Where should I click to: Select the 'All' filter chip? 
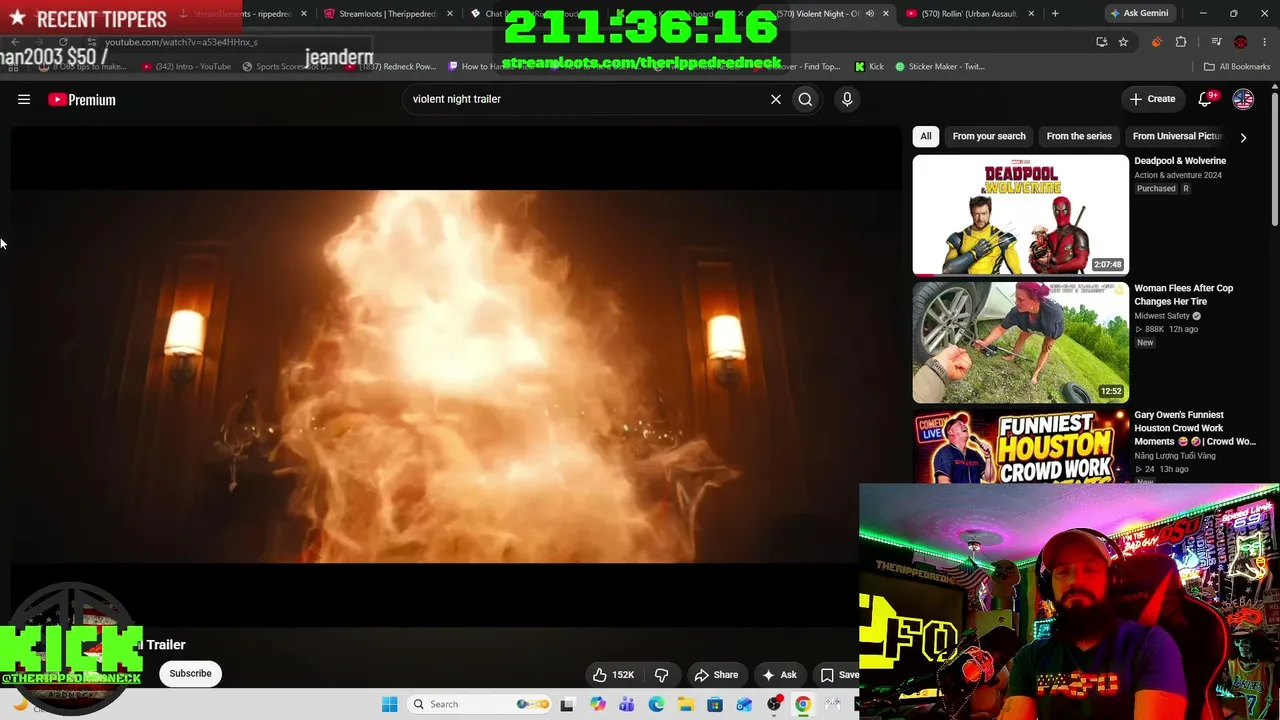(926, 136)
